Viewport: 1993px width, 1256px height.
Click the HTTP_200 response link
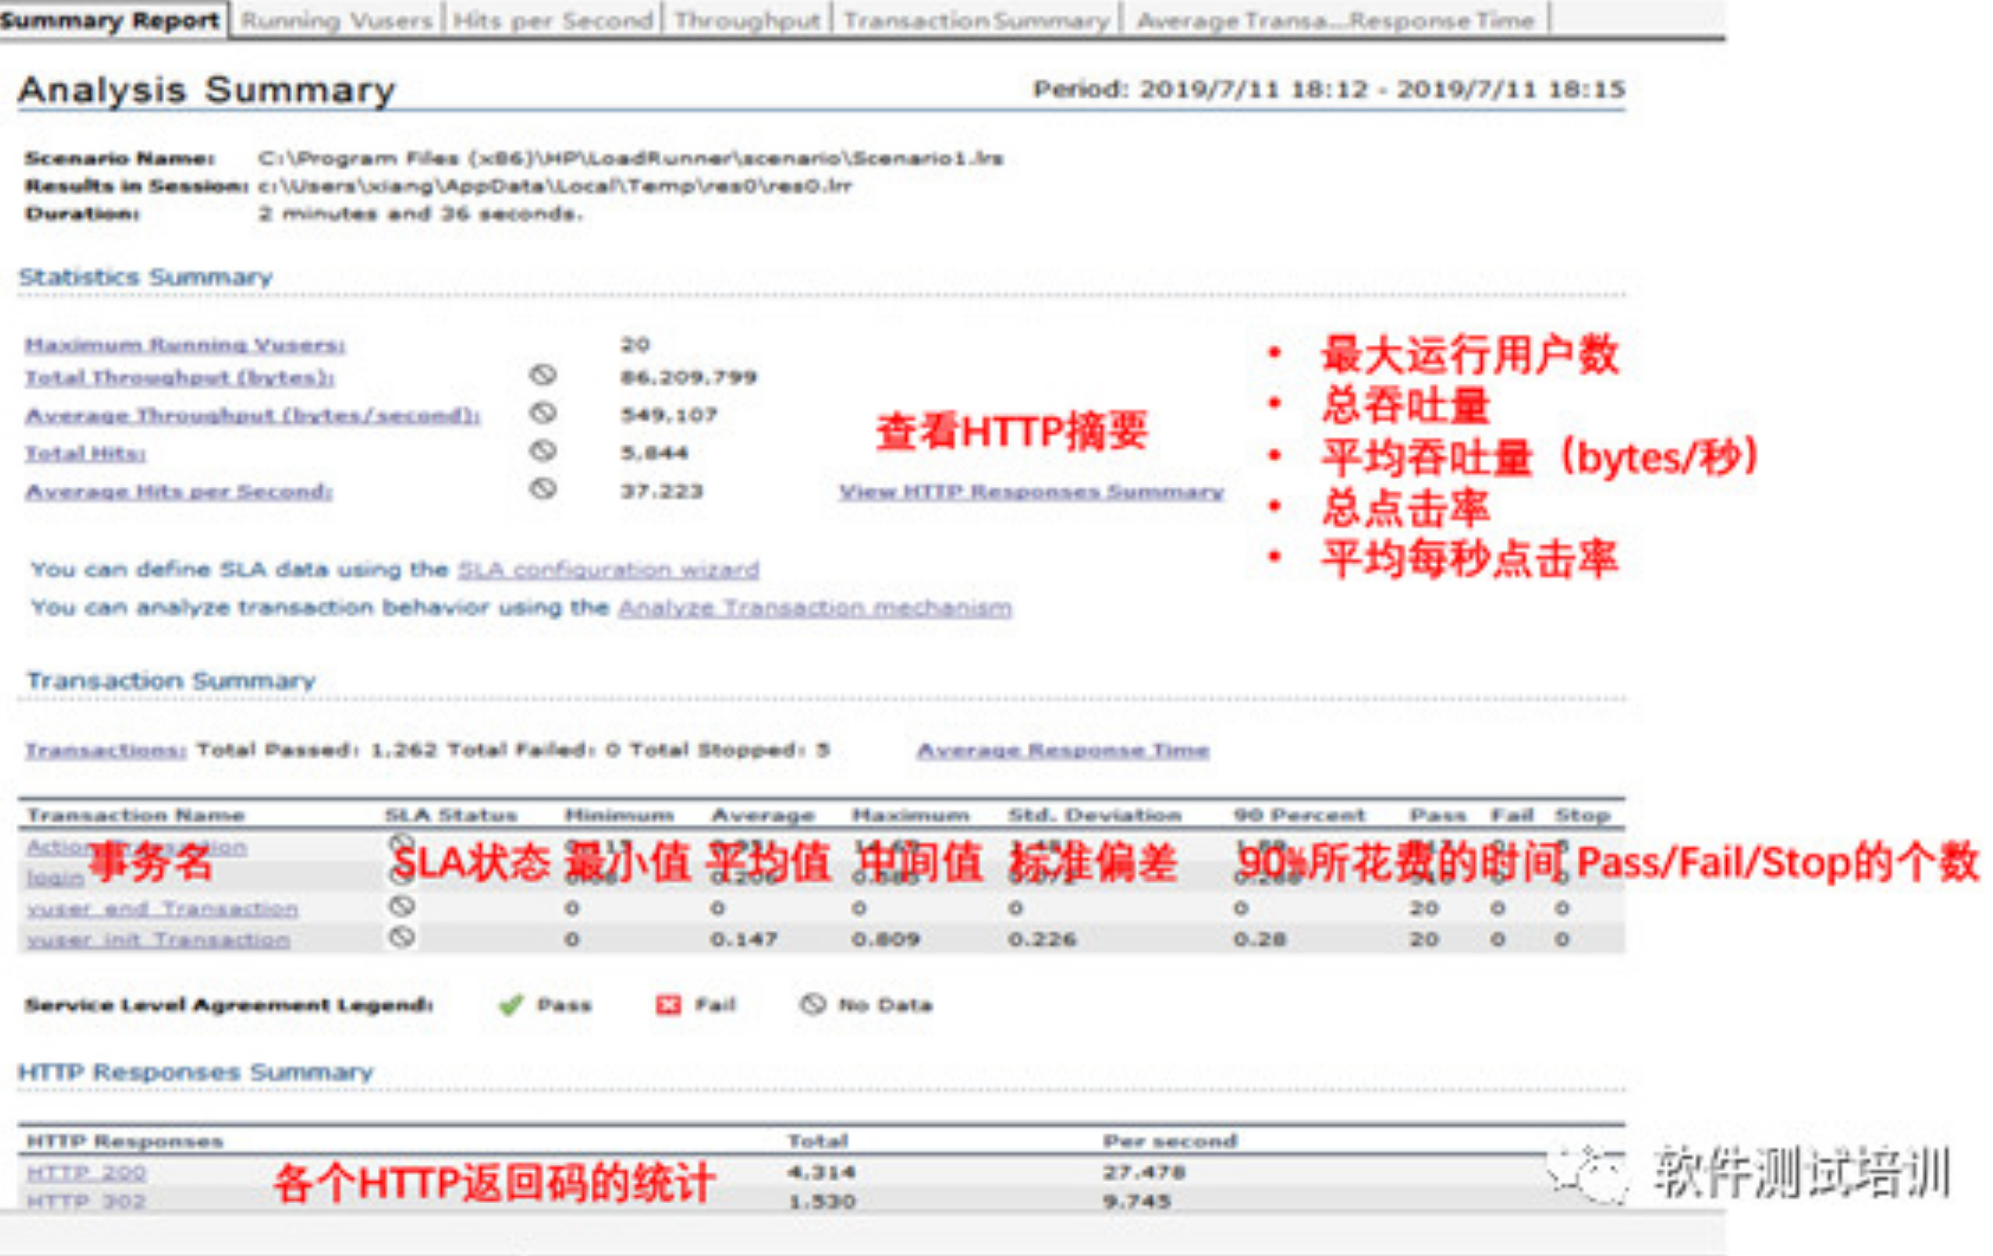click(86, 1172)
